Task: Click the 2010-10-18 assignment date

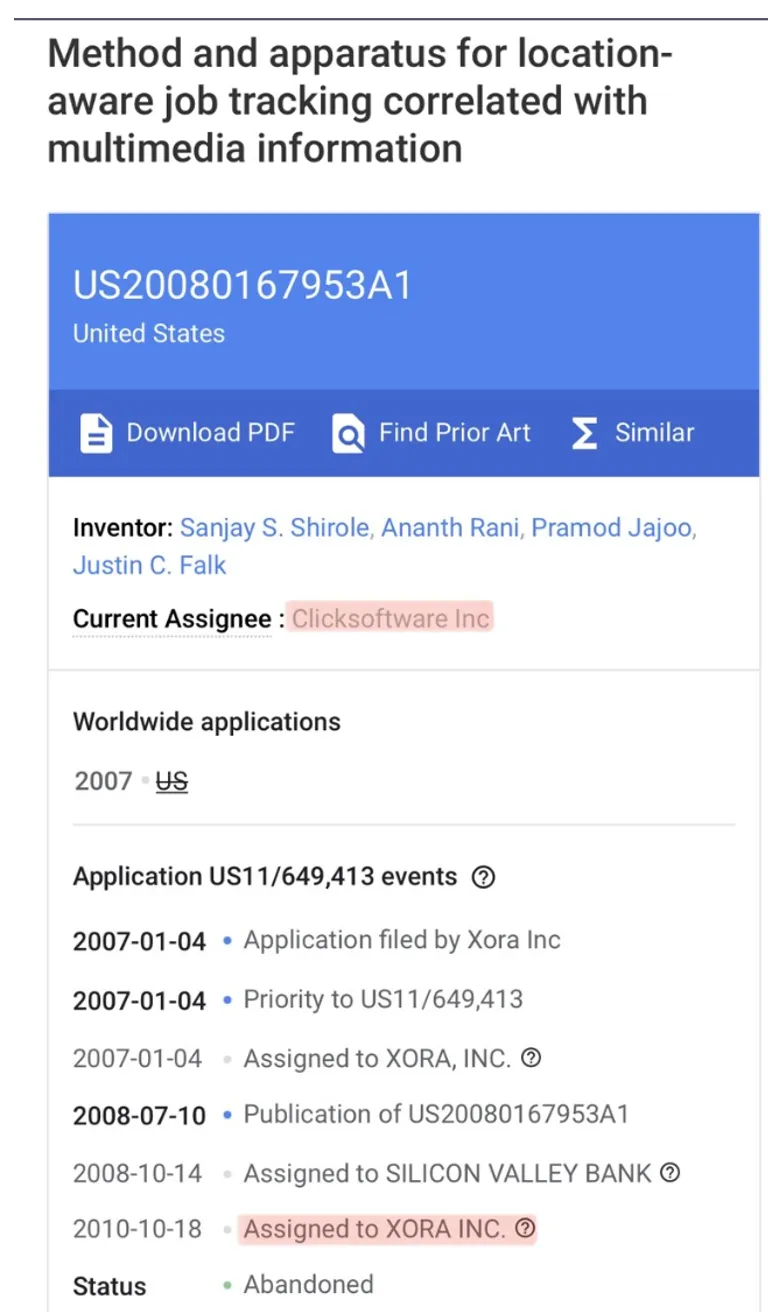Action: [137, 1229]
